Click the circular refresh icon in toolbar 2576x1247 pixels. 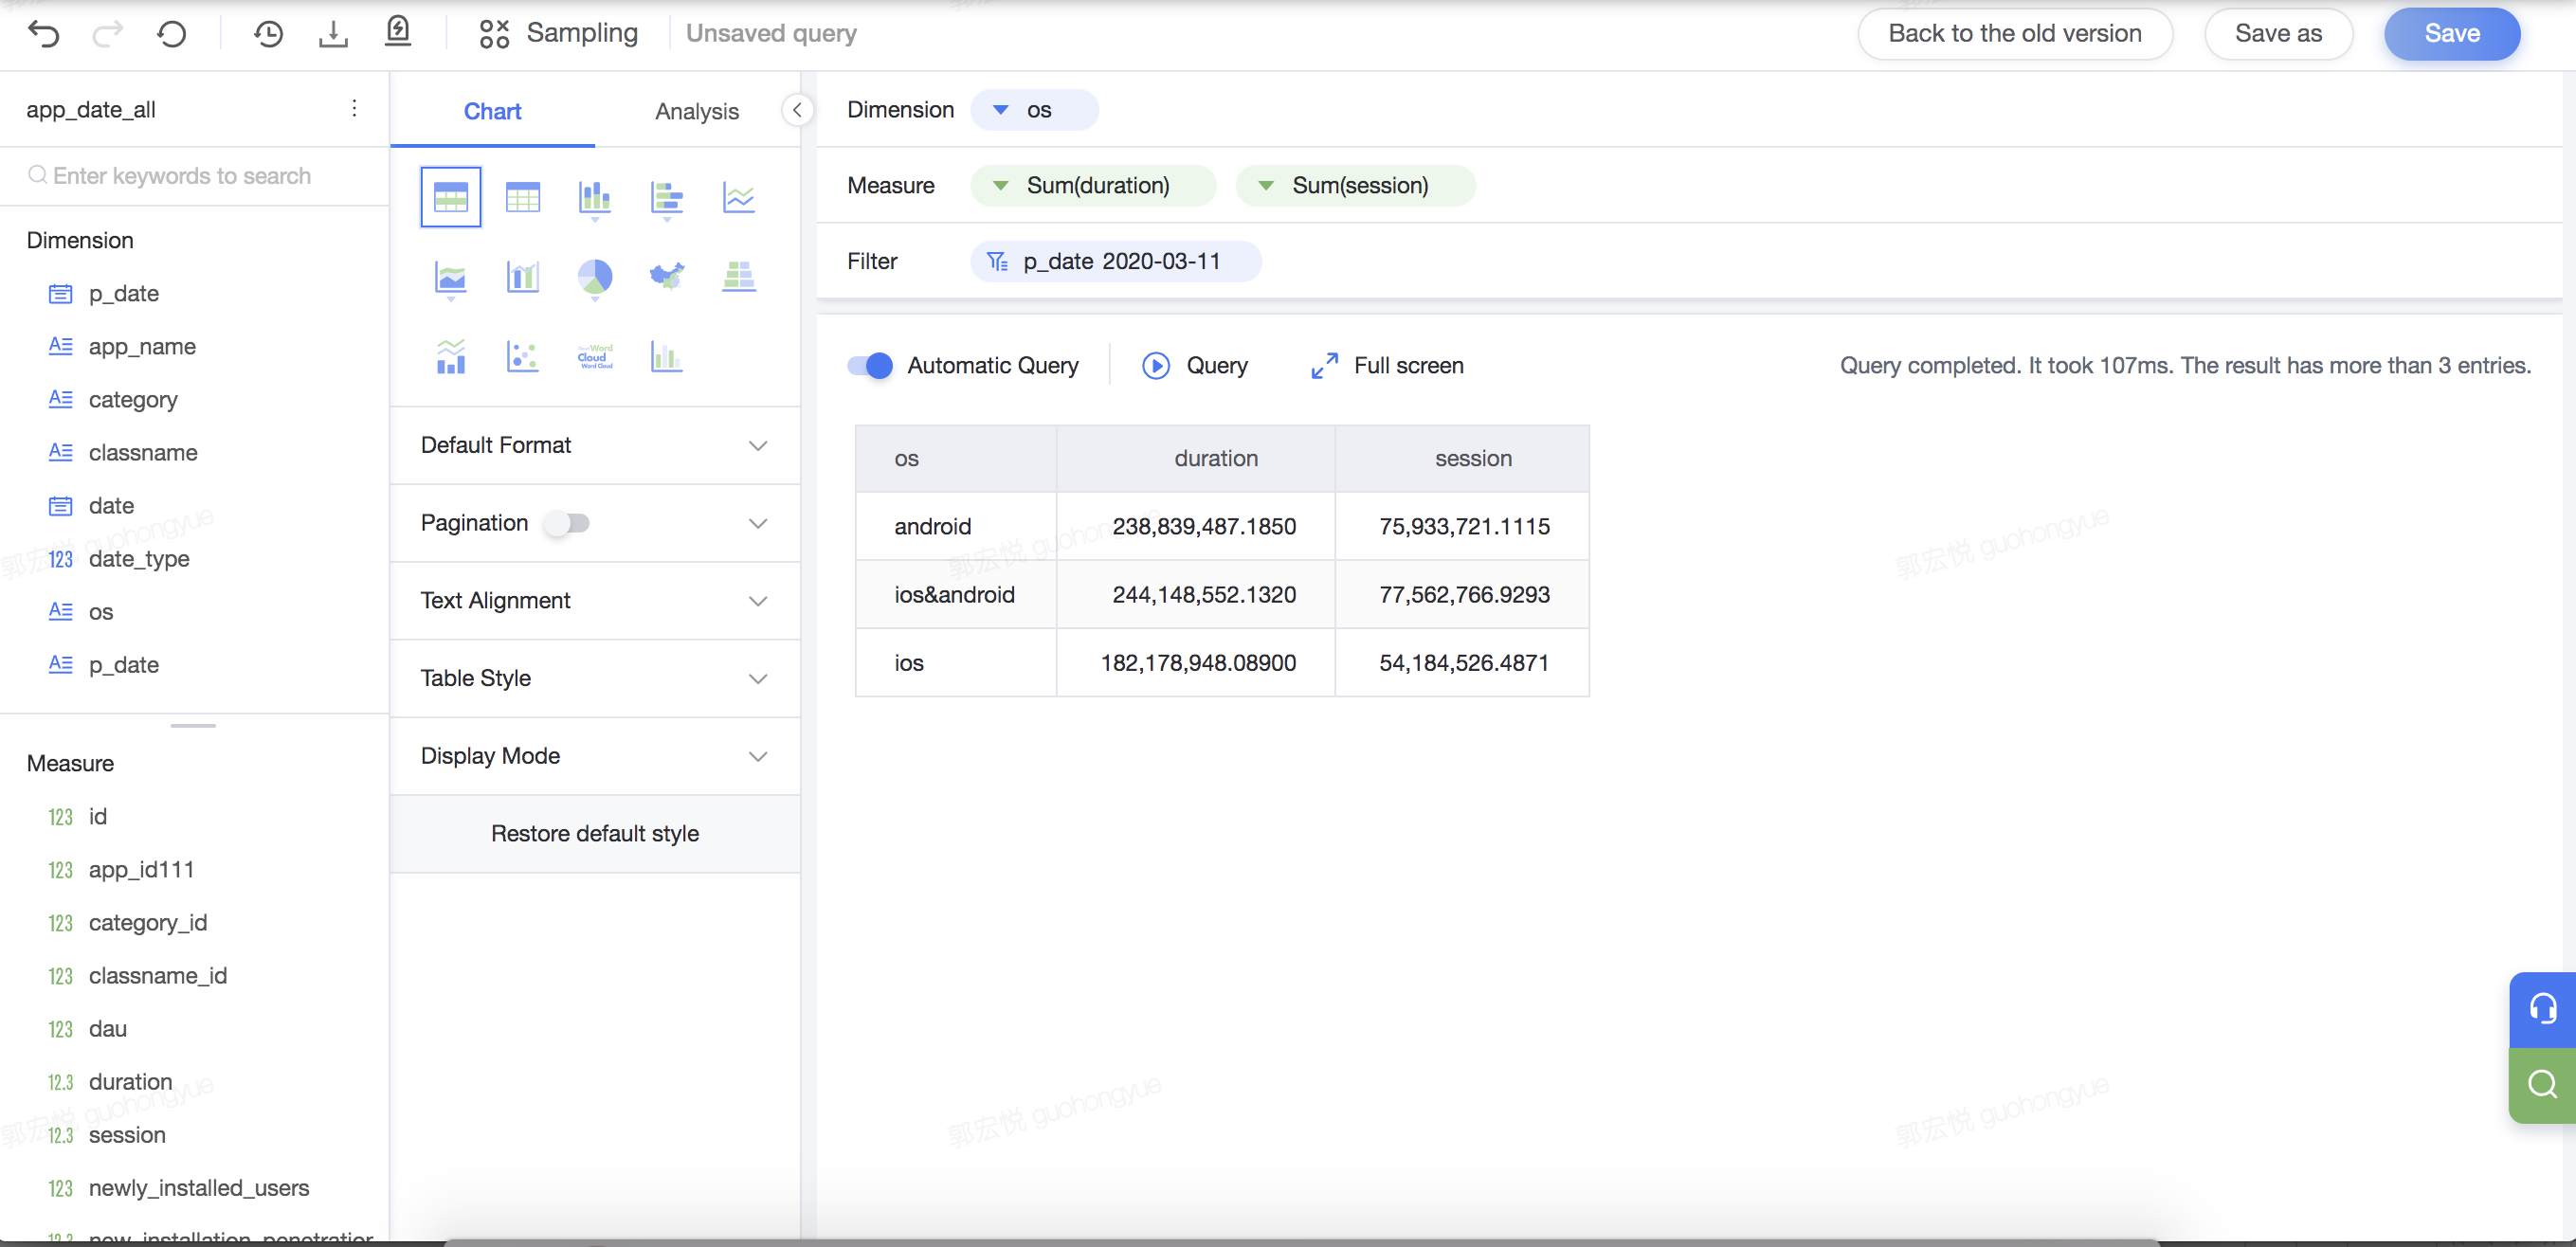click(172, 34)
